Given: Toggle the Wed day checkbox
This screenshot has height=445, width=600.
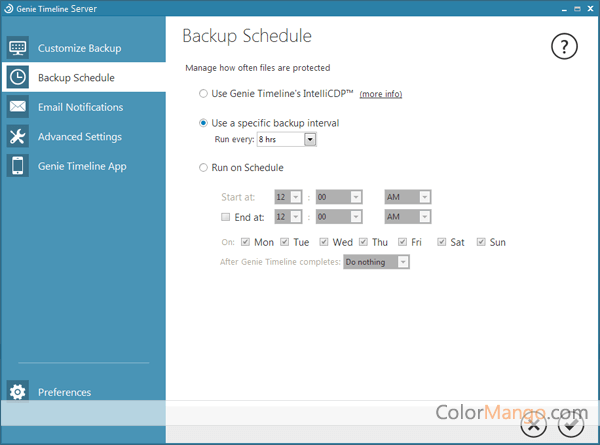Looking at the screenshot, I should click(x=325, y=242).
